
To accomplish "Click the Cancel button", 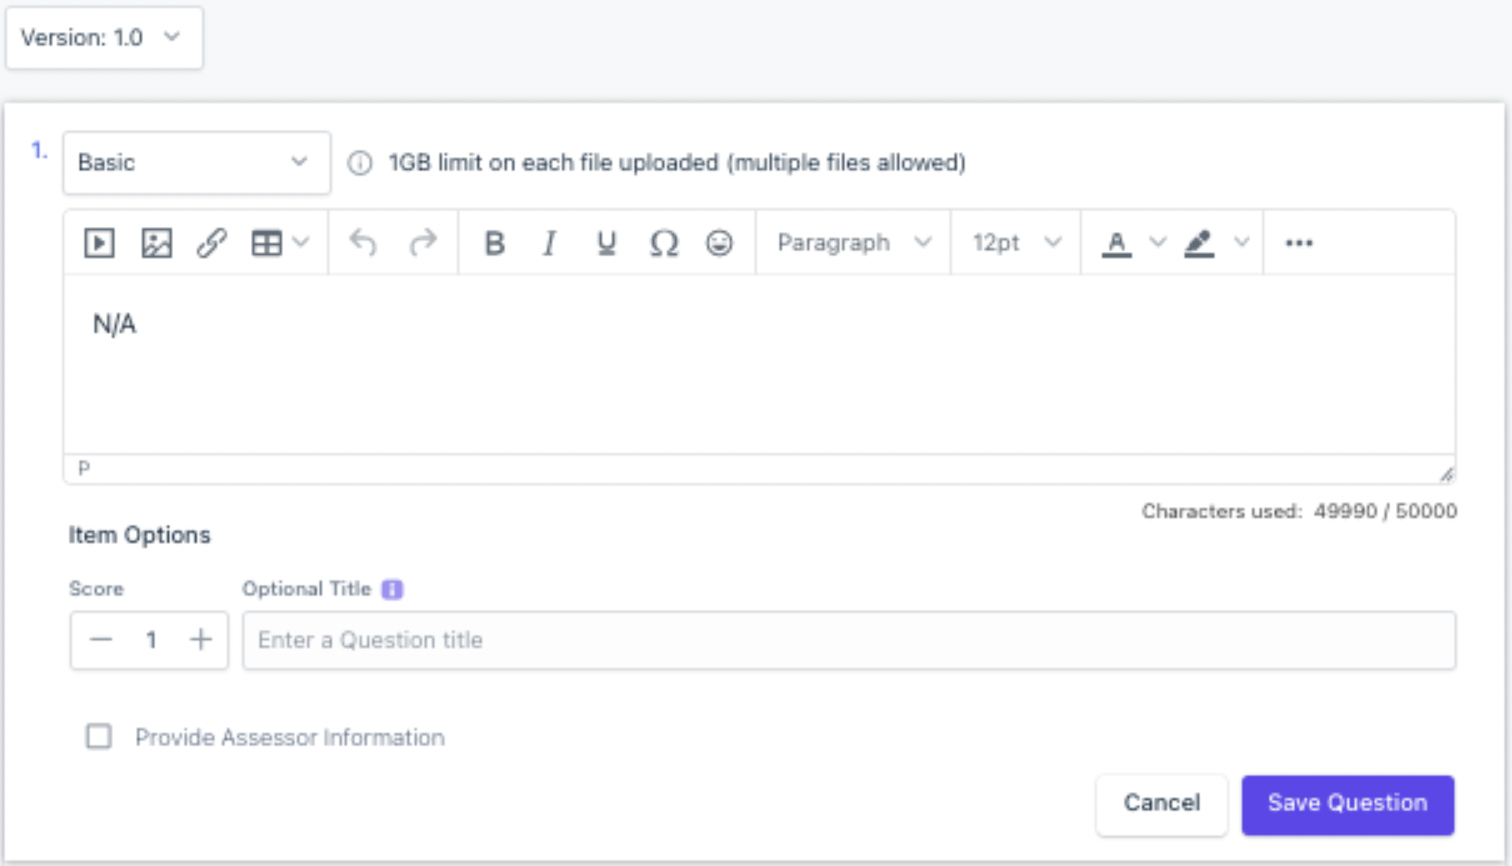I will [1161, 804].
